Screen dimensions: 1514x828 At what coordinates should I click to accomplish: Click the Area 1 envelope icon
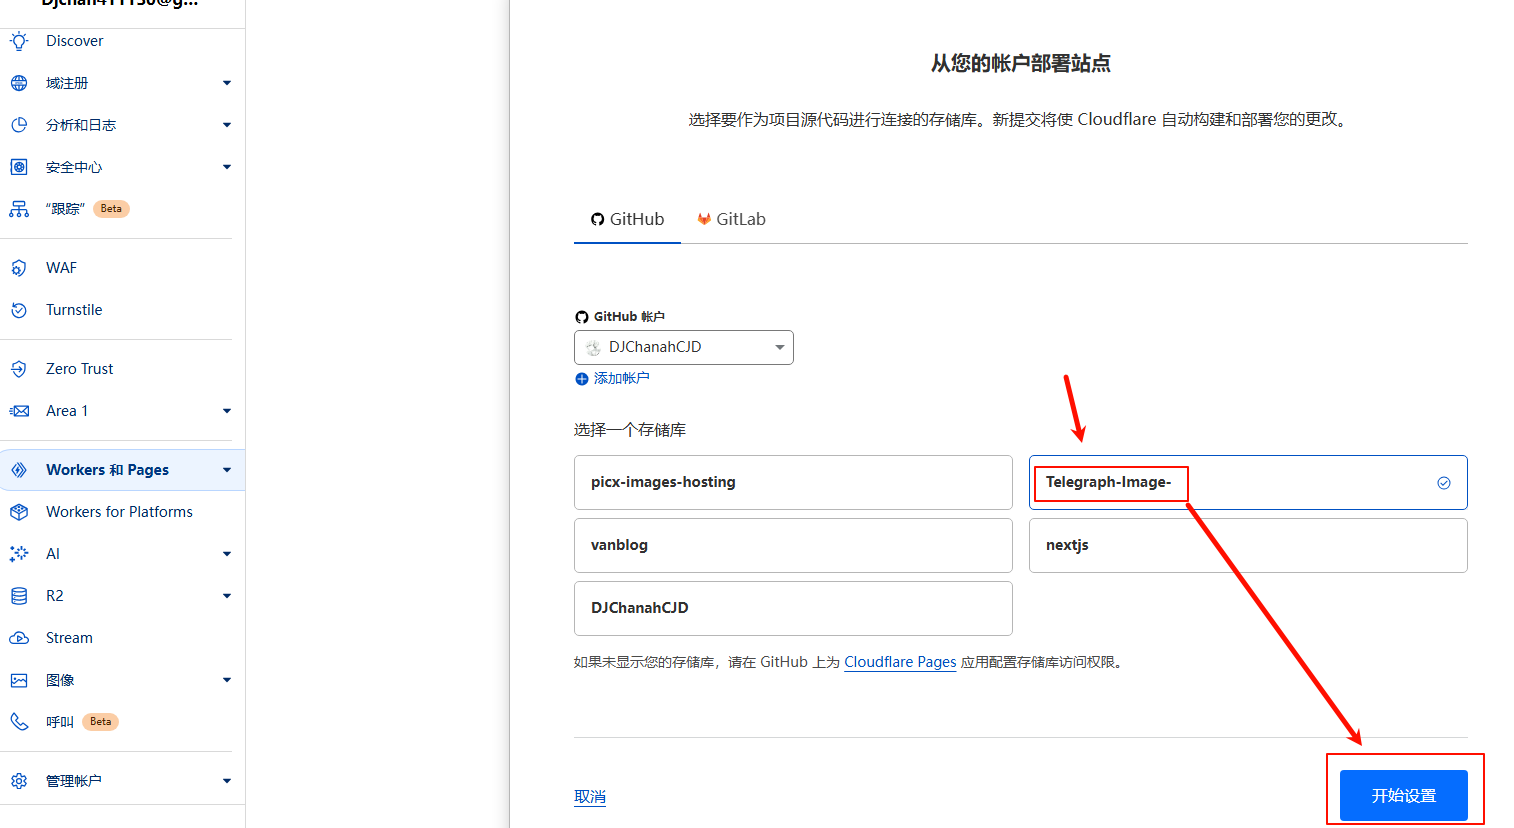pos(19,411)
